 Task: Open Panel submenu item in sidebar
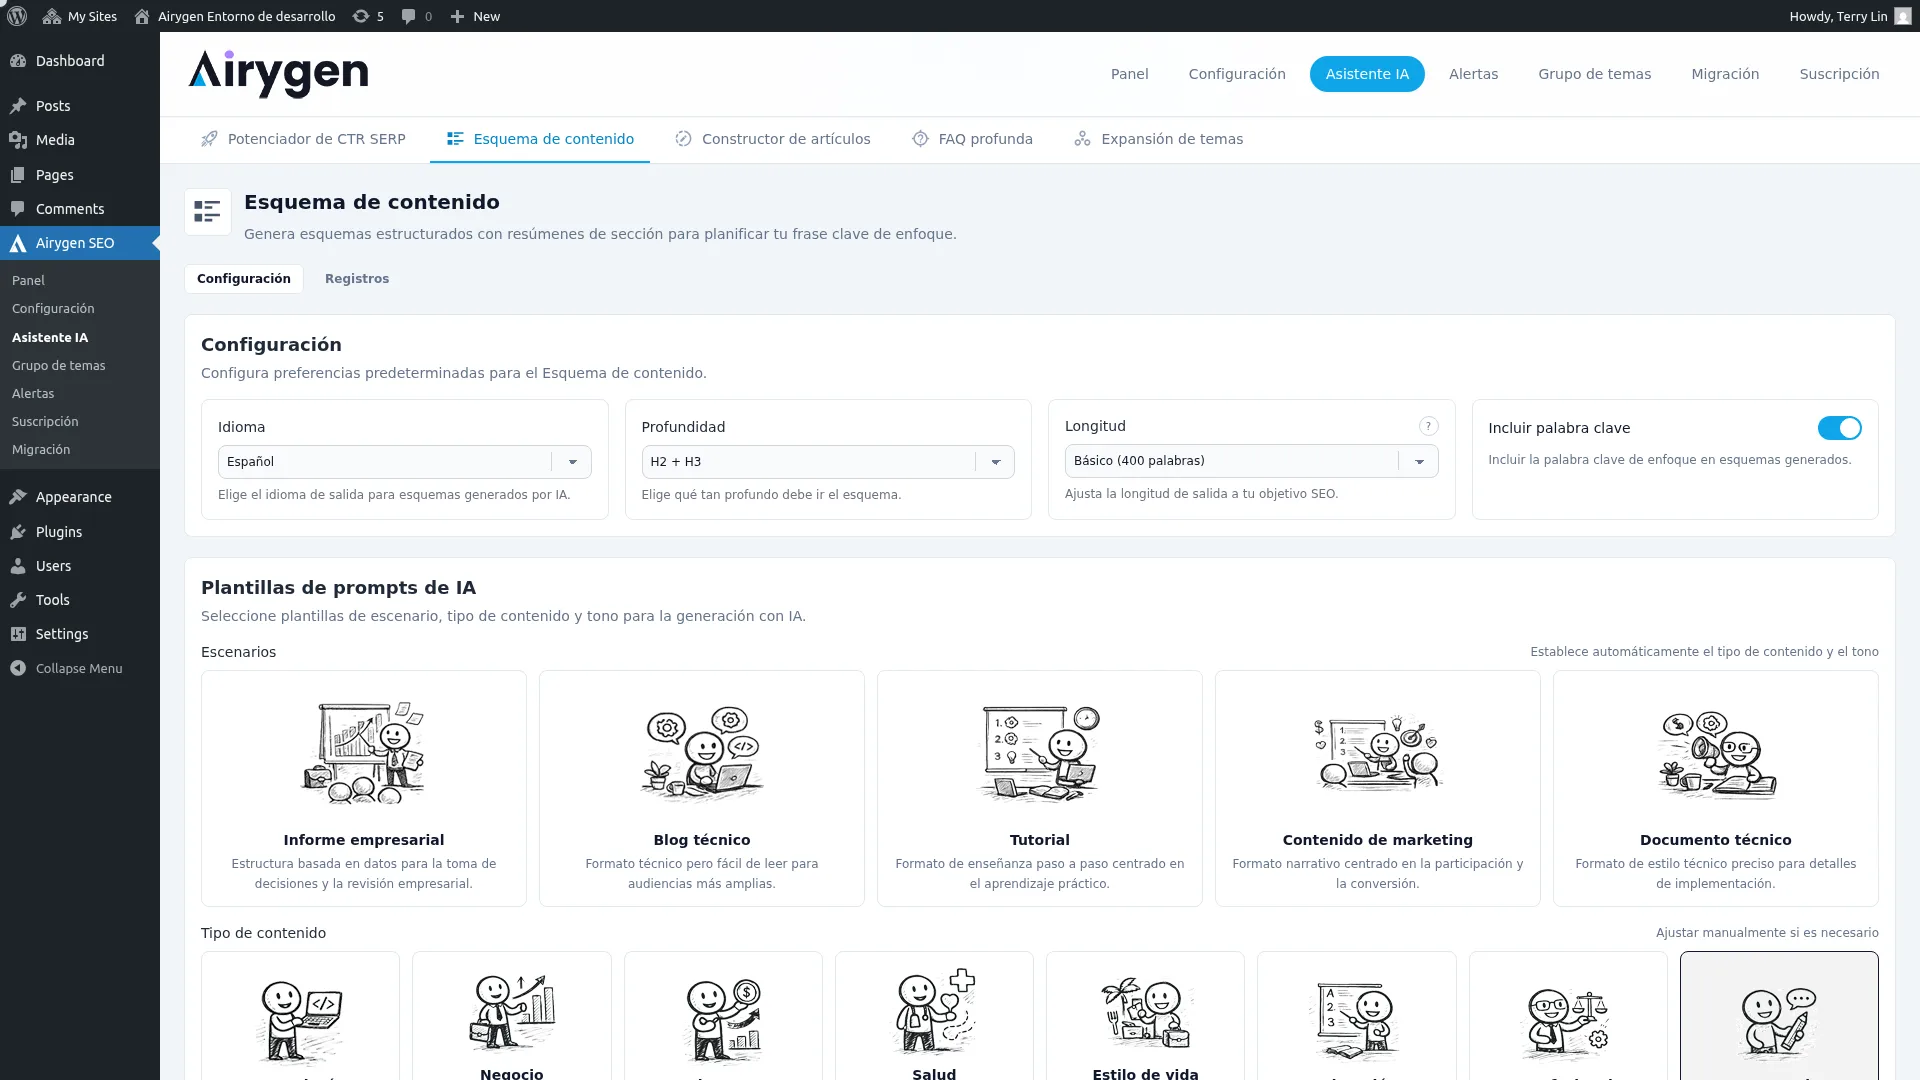click(x=28, y=280)
